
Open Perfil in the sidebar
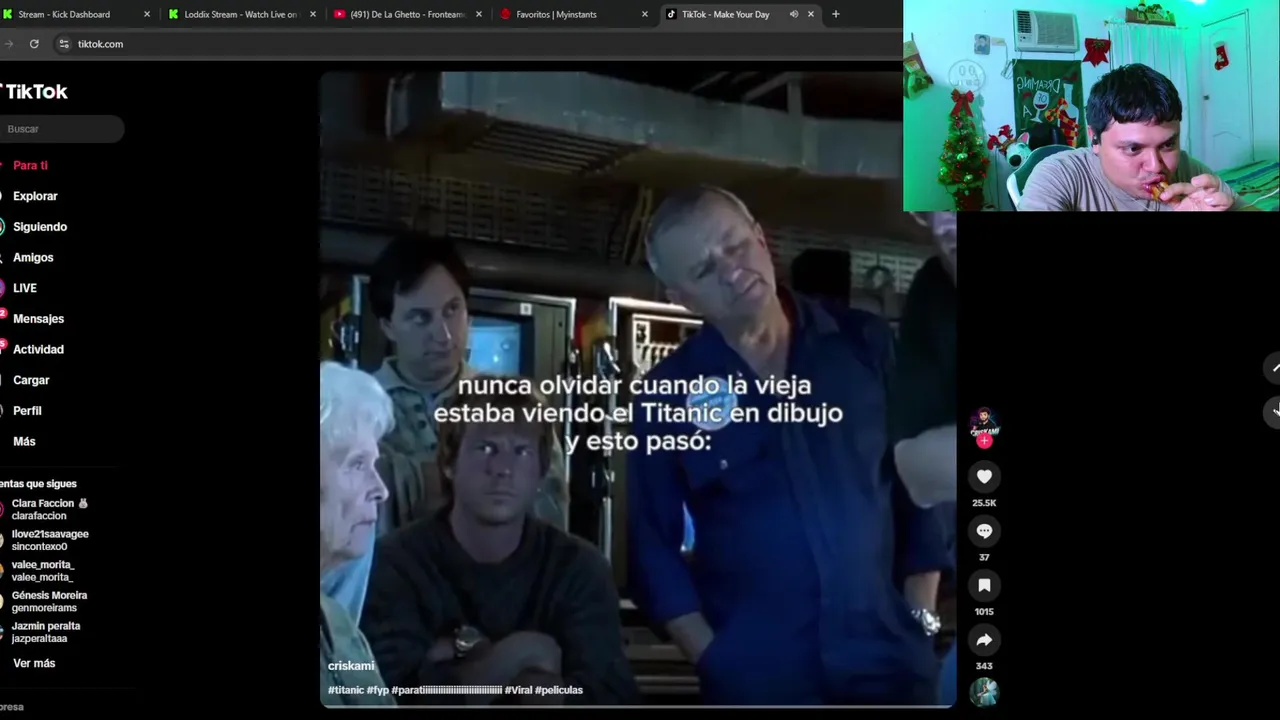point(27,411)
